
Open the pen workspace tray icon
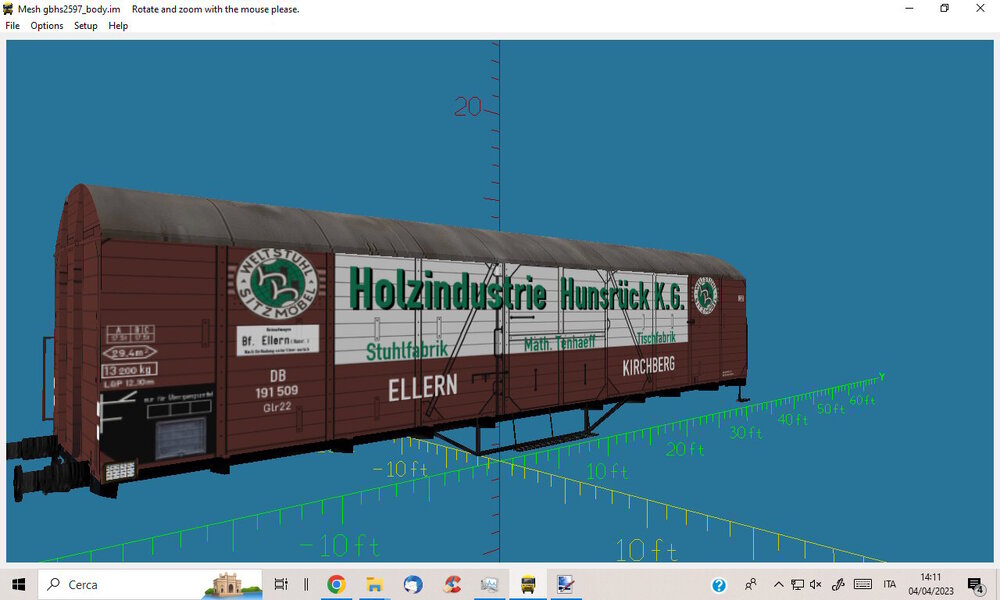click(x=838, y=584)
